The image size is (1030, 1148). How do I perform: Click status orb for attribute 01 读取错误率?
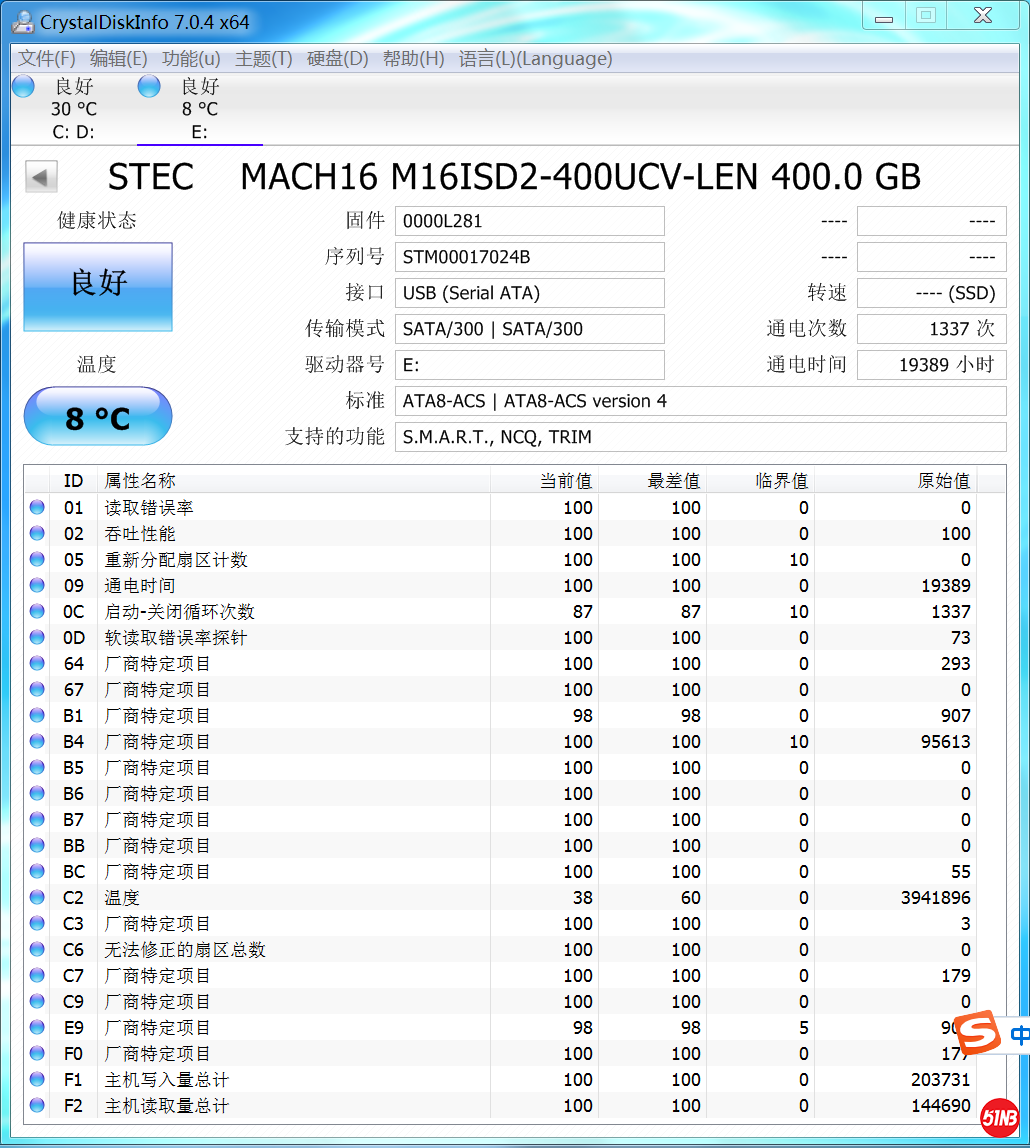click(37, 508)
